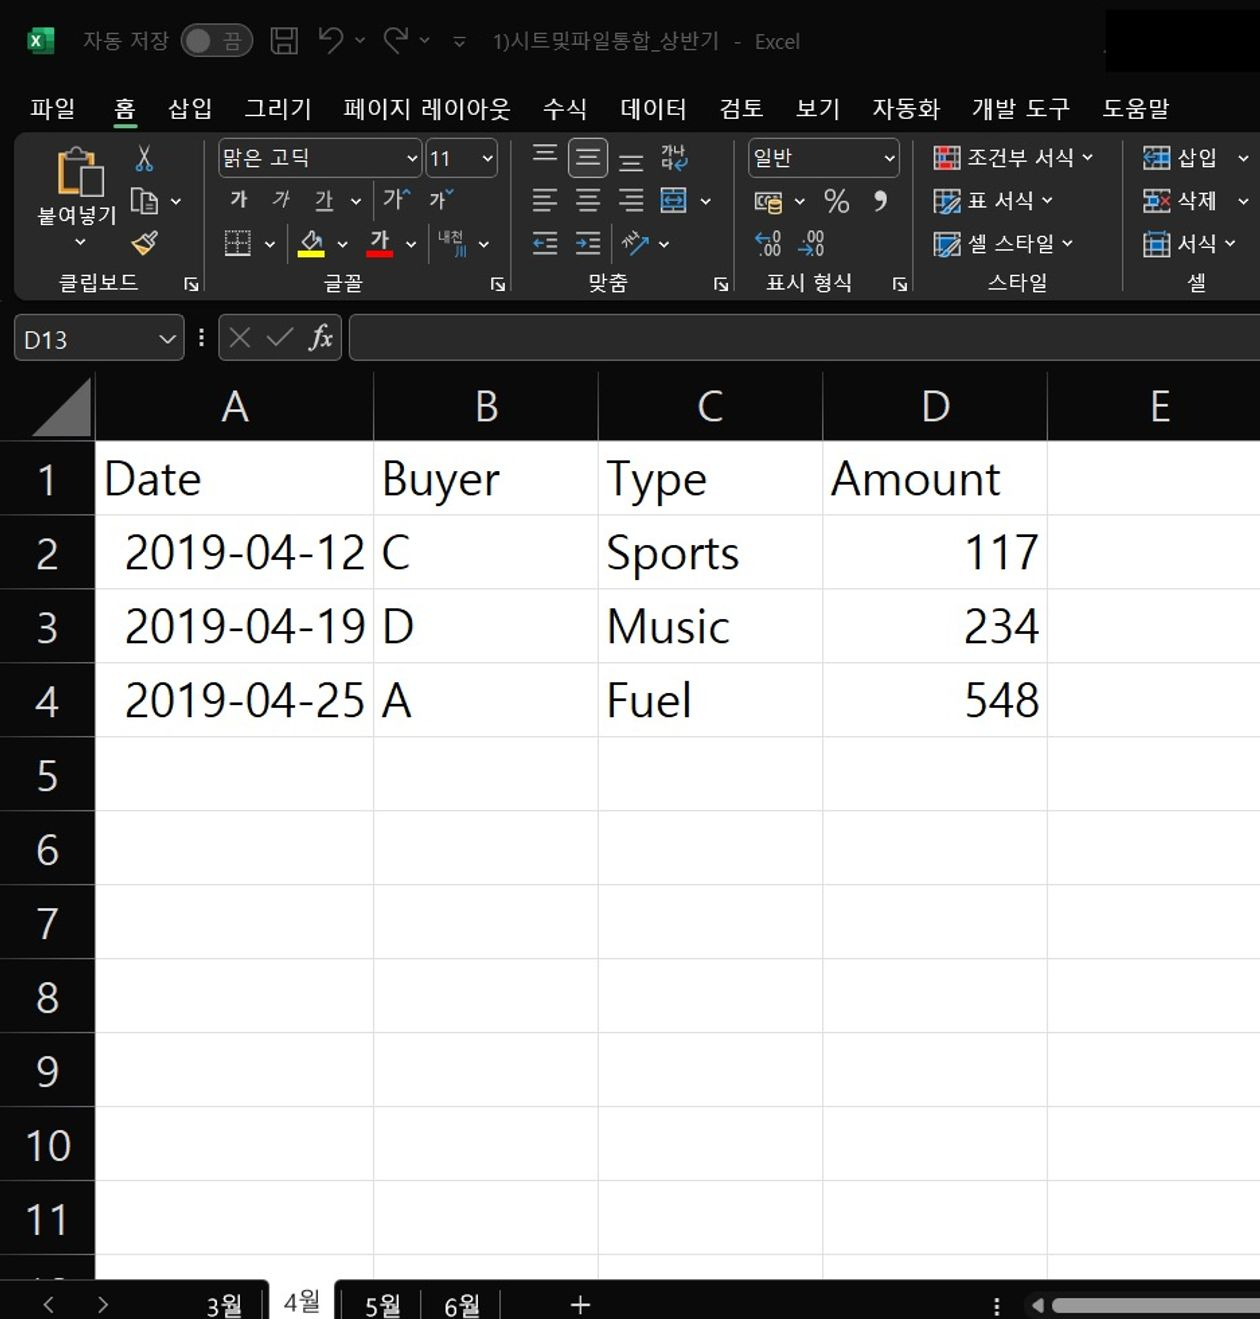Apply the yellow fill color

point(311,243)
